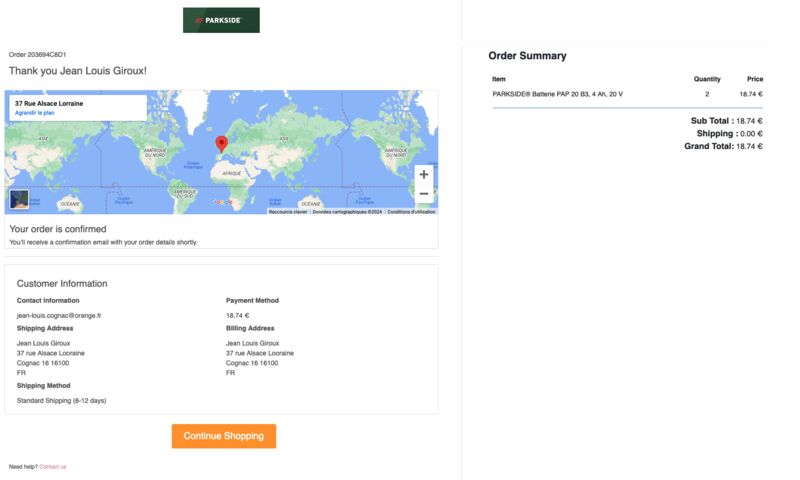Click the Price column header

tap(755, 79)
